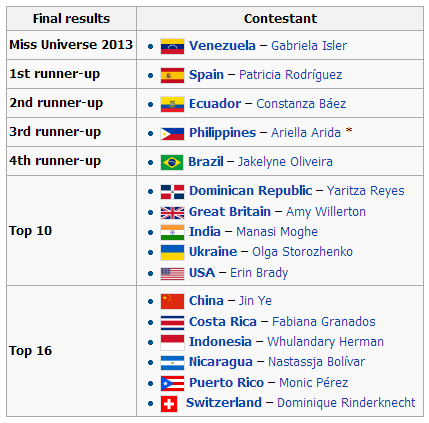
Task: Click the Brazil flag icon
Action: click(172, 162)
